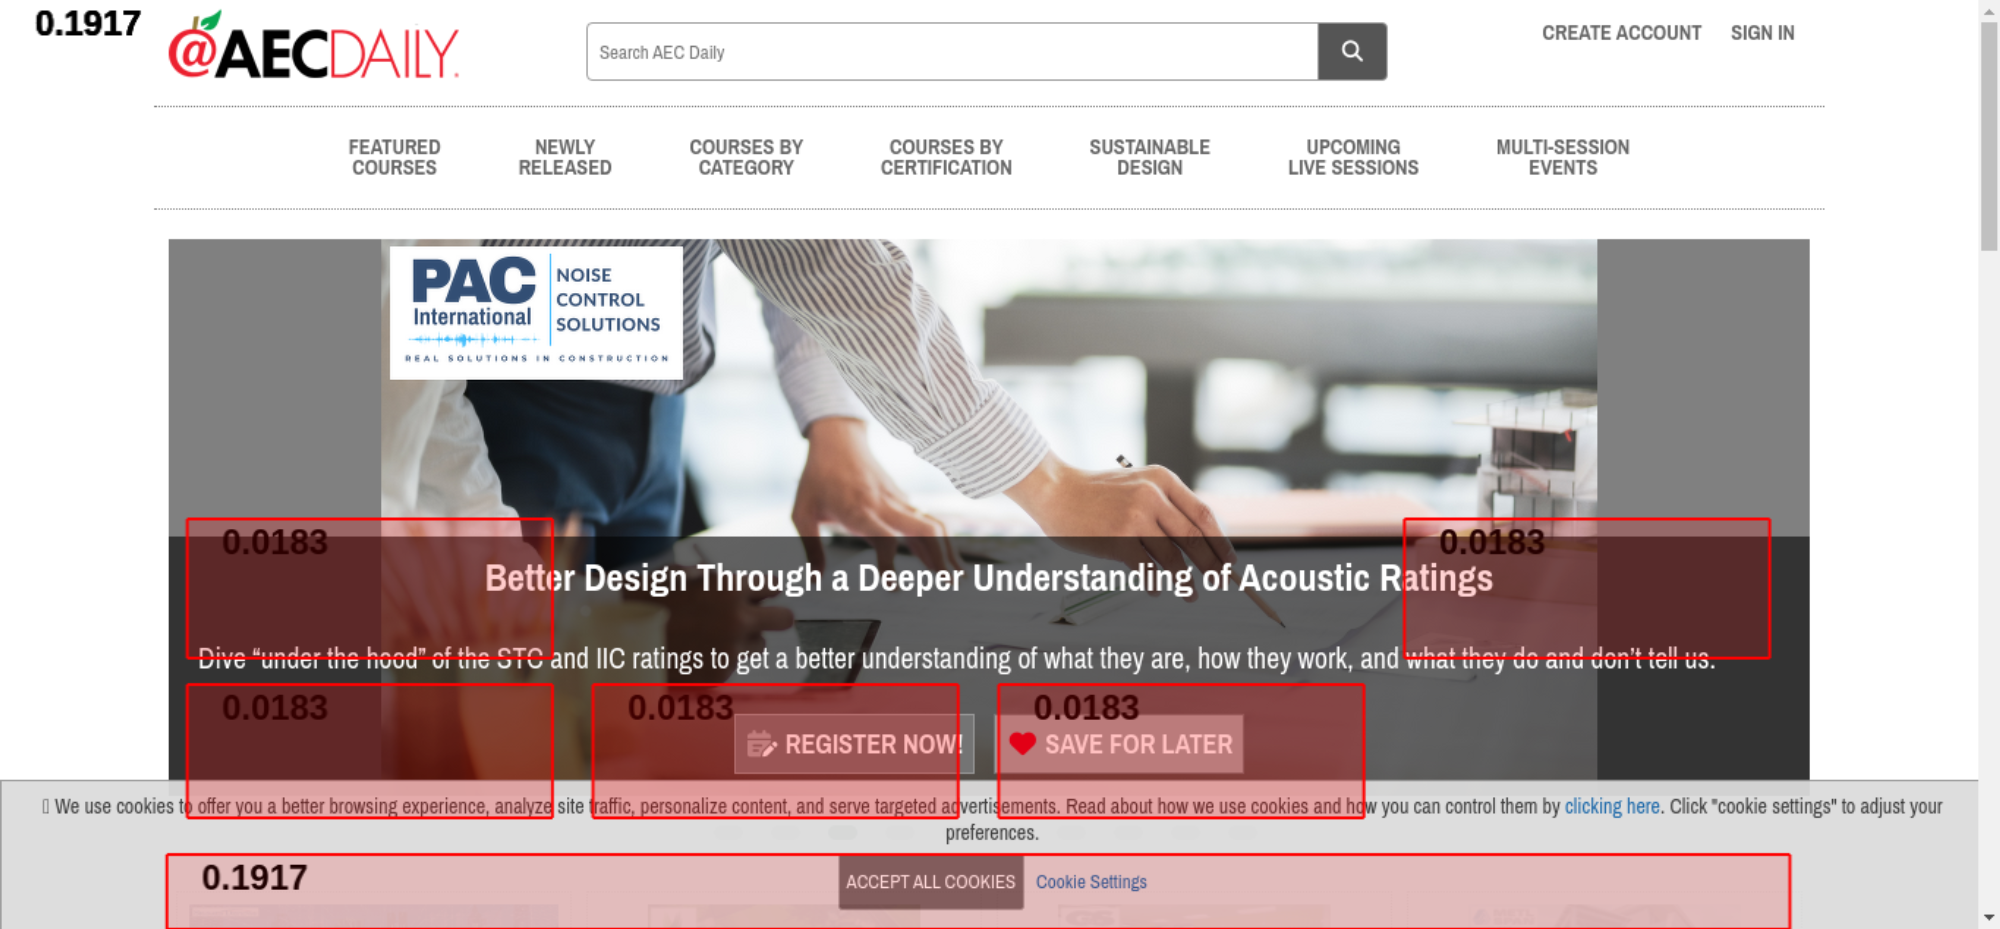Open Cookie Settings

[1091, 882]
